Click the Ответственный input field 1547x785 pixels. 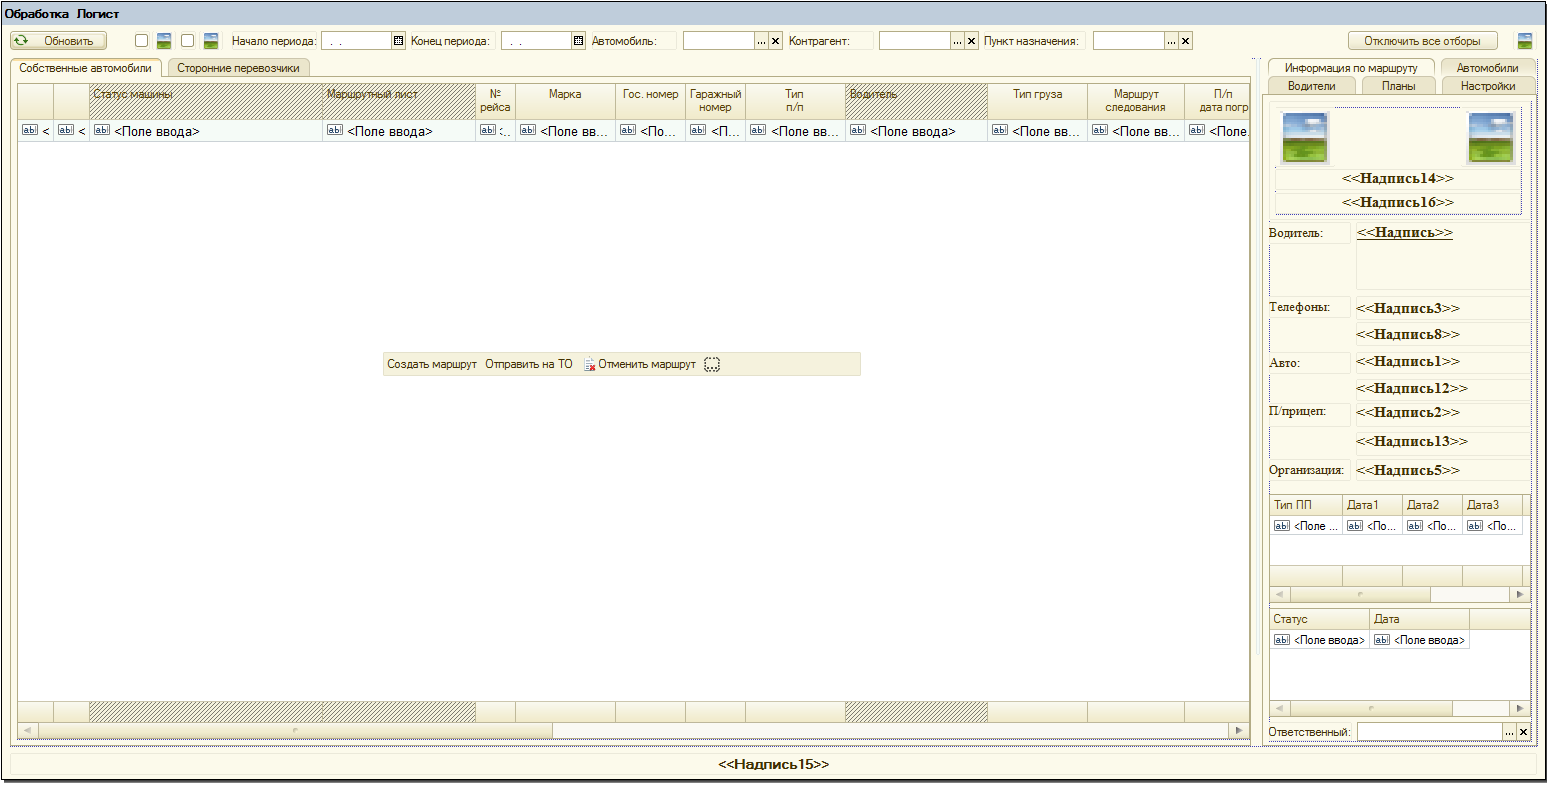pos(1430,732)
